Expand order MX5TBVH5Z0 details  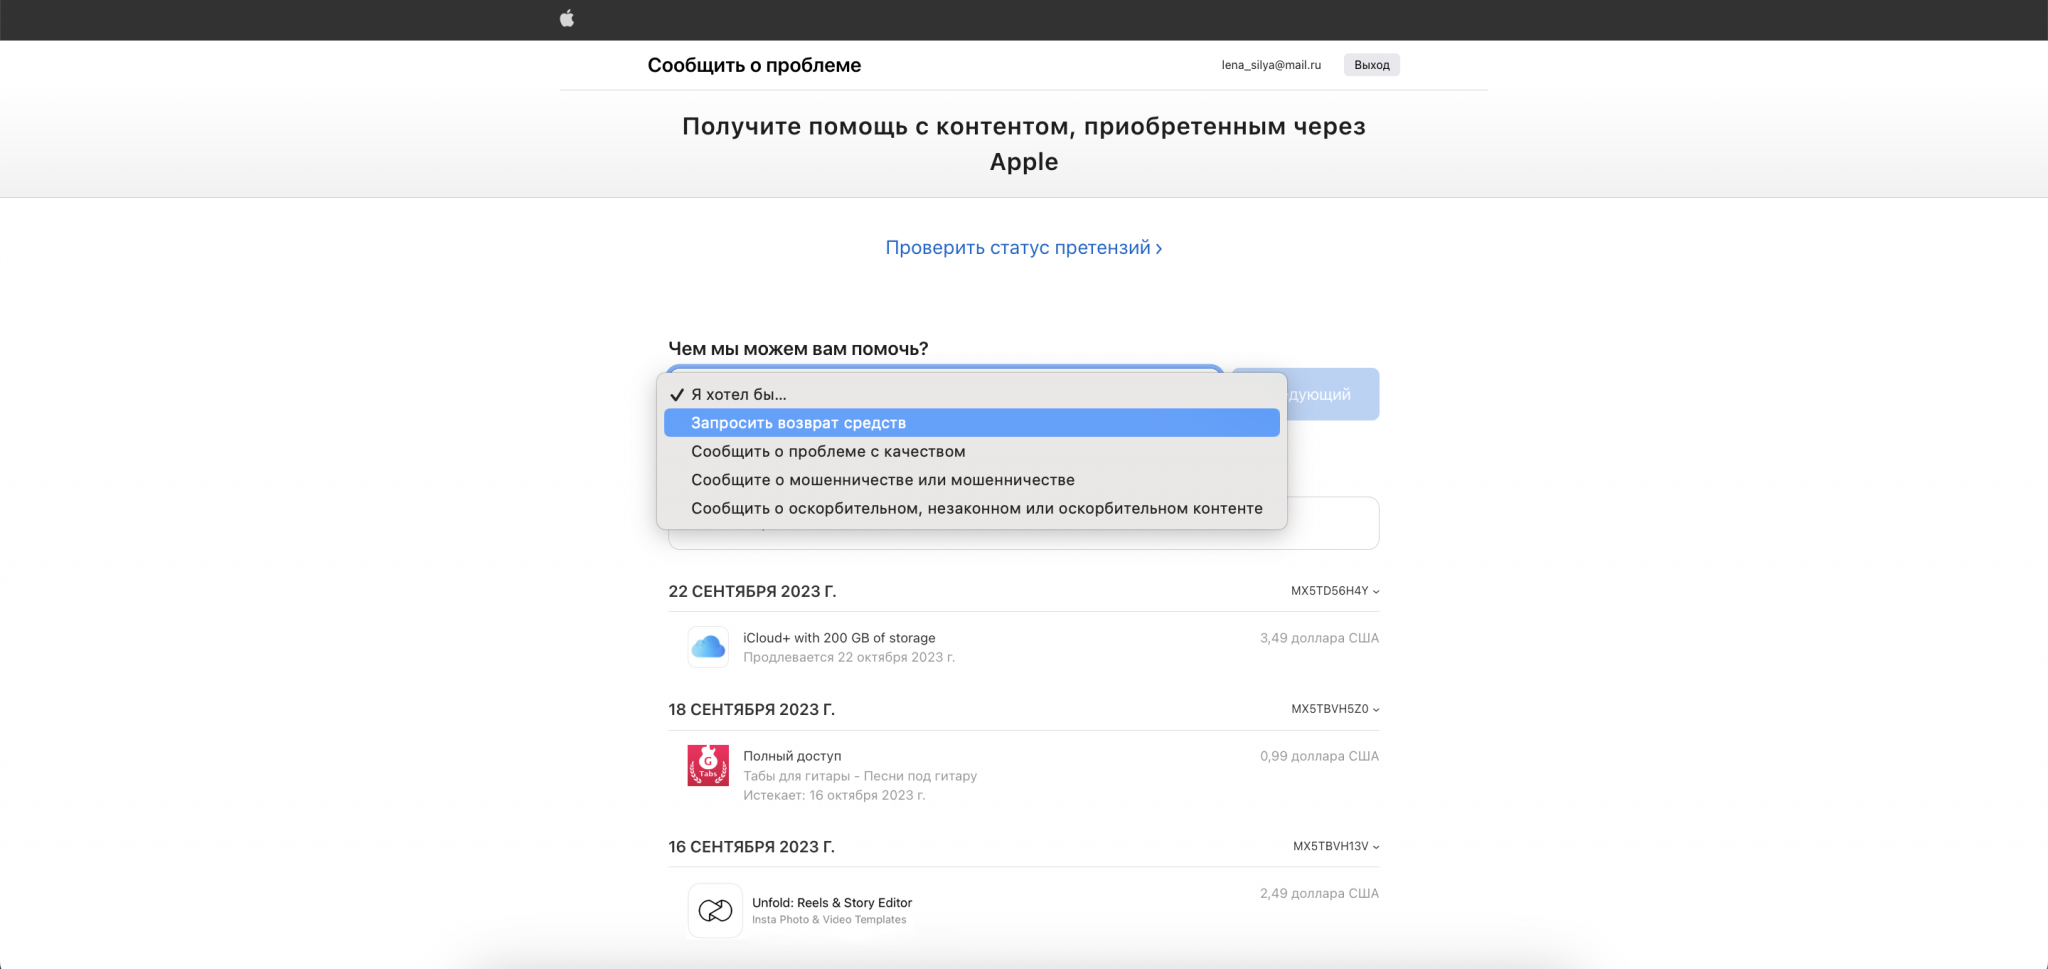[x=1335, y=709]
